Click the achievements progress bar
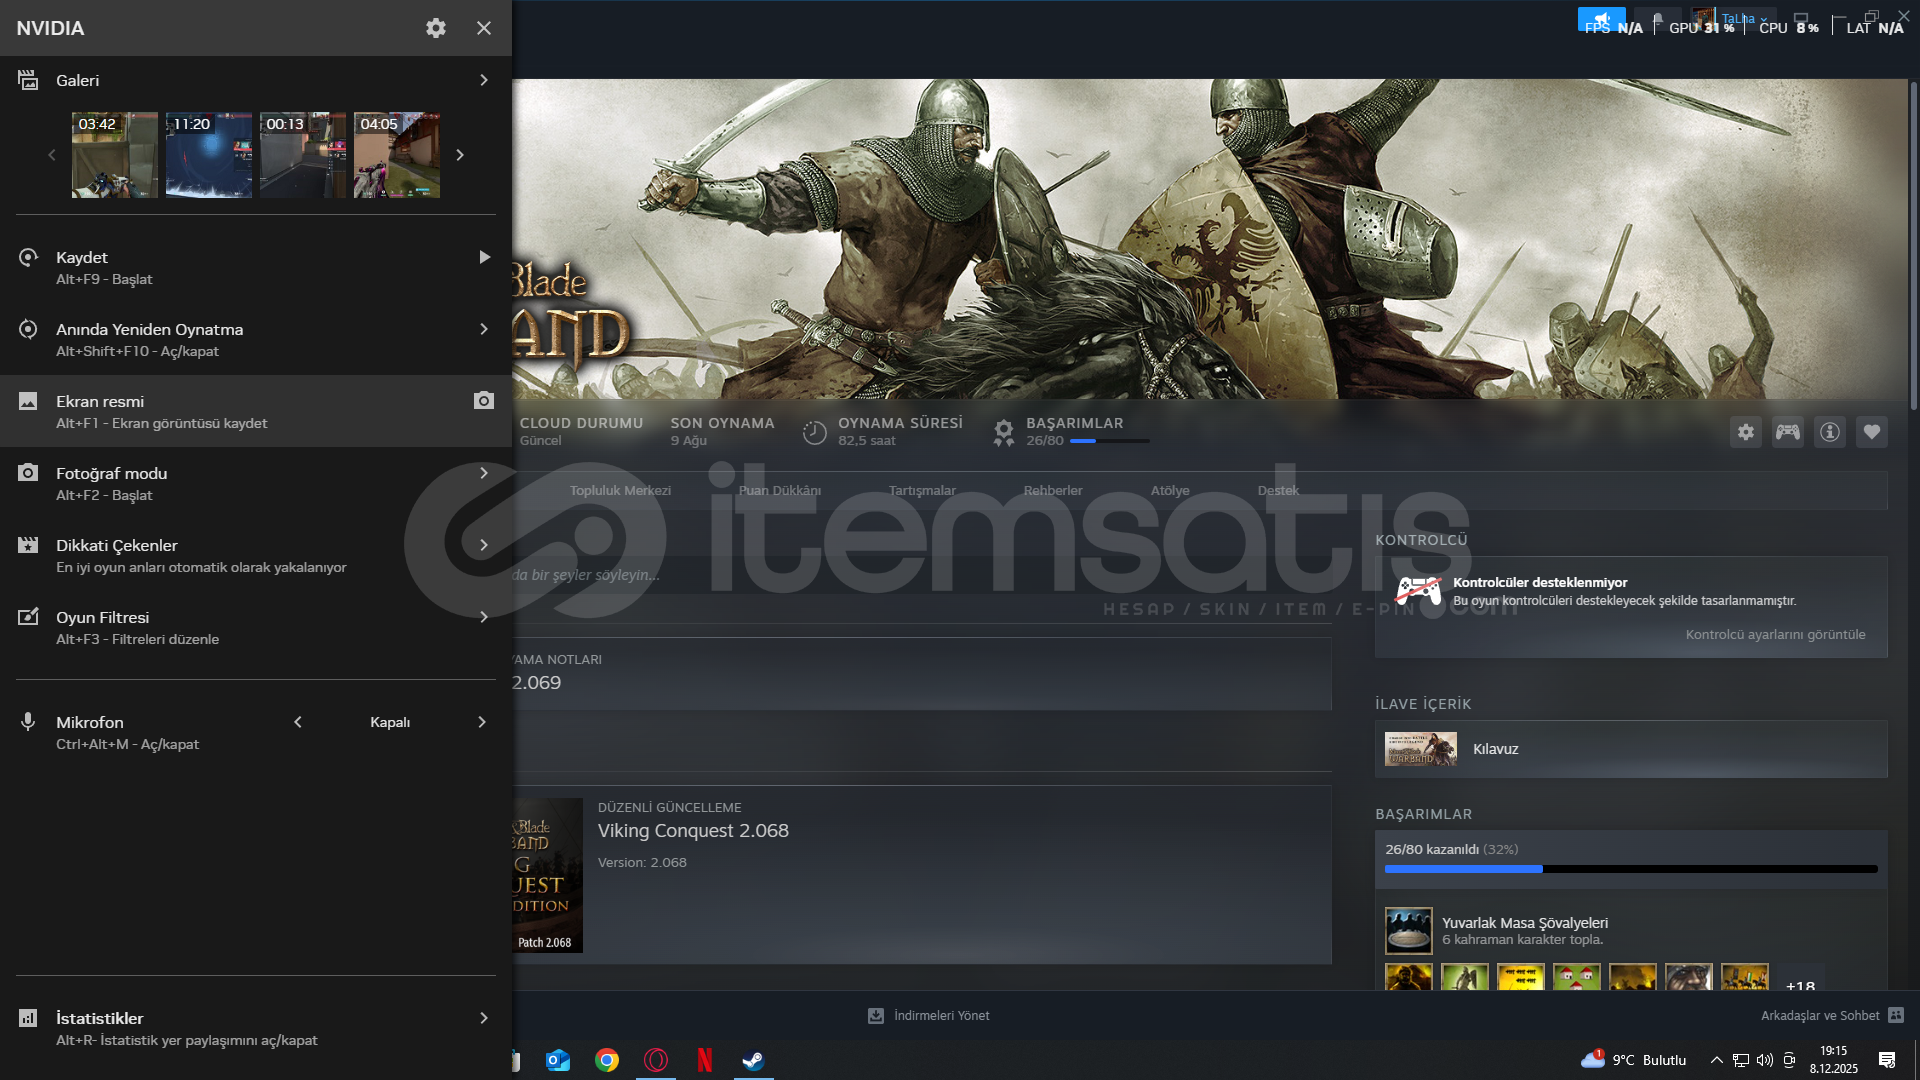The height and width of the screenshot is (1080, 1920). [x=1630, y=869]
